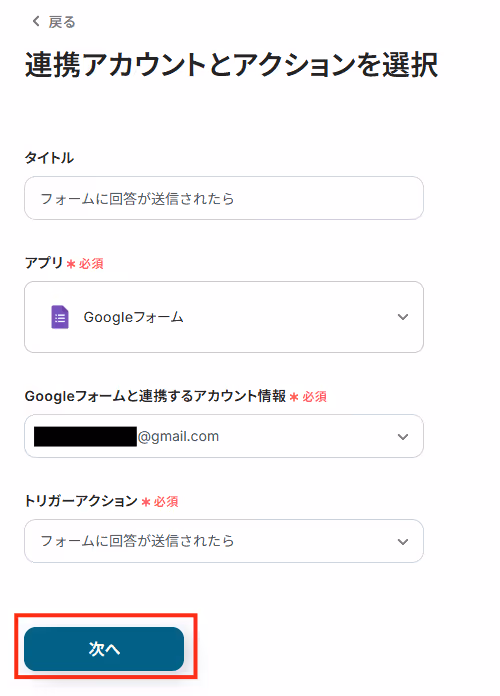Open the gmail.com account dropdown
Image resolution: width=500 pixels, height=696 pixels.
pos(224,436)
